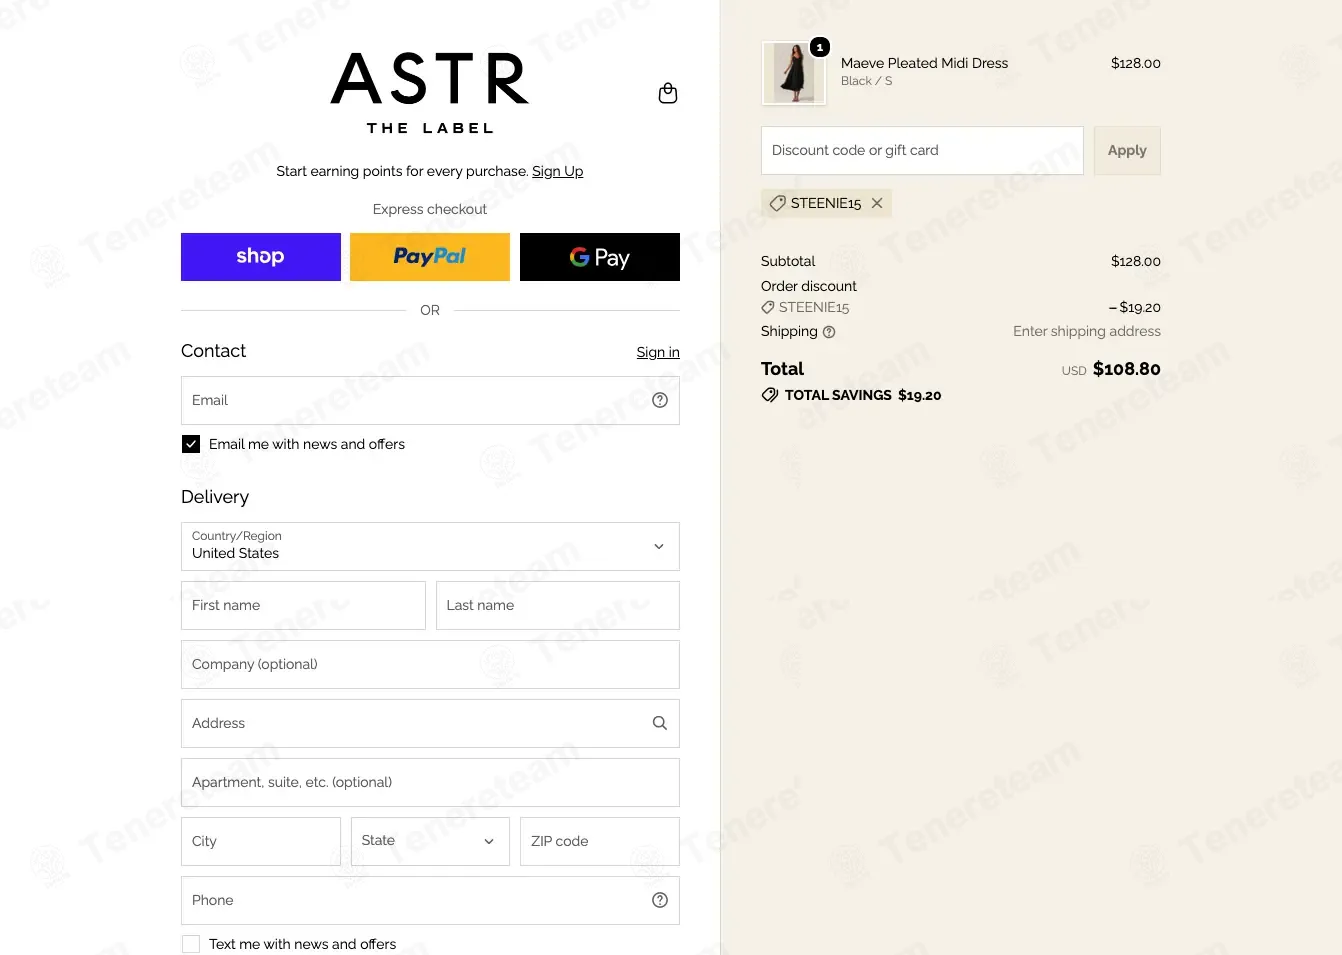Open the shipping info question mark icon

point(829,332)
